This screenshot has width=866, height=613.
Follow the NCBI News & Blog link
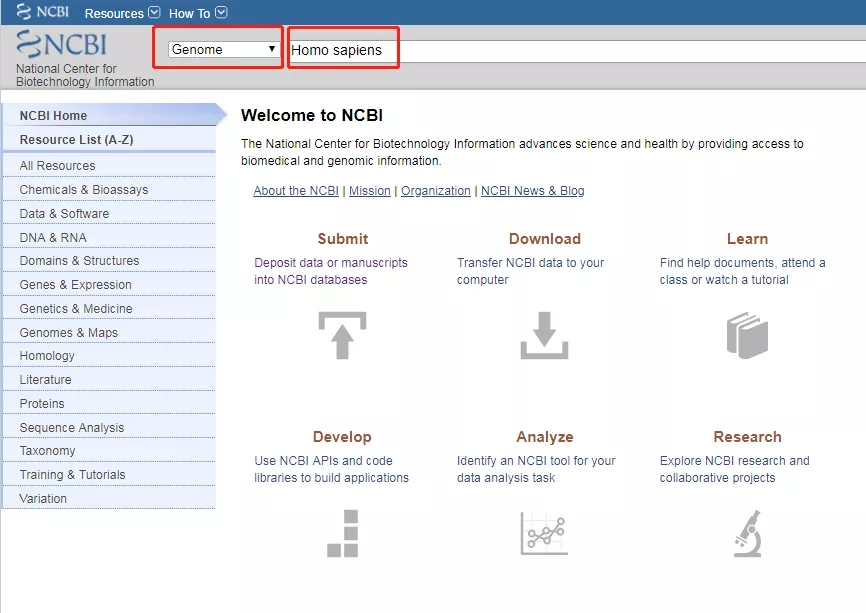[x=532, y=191]
